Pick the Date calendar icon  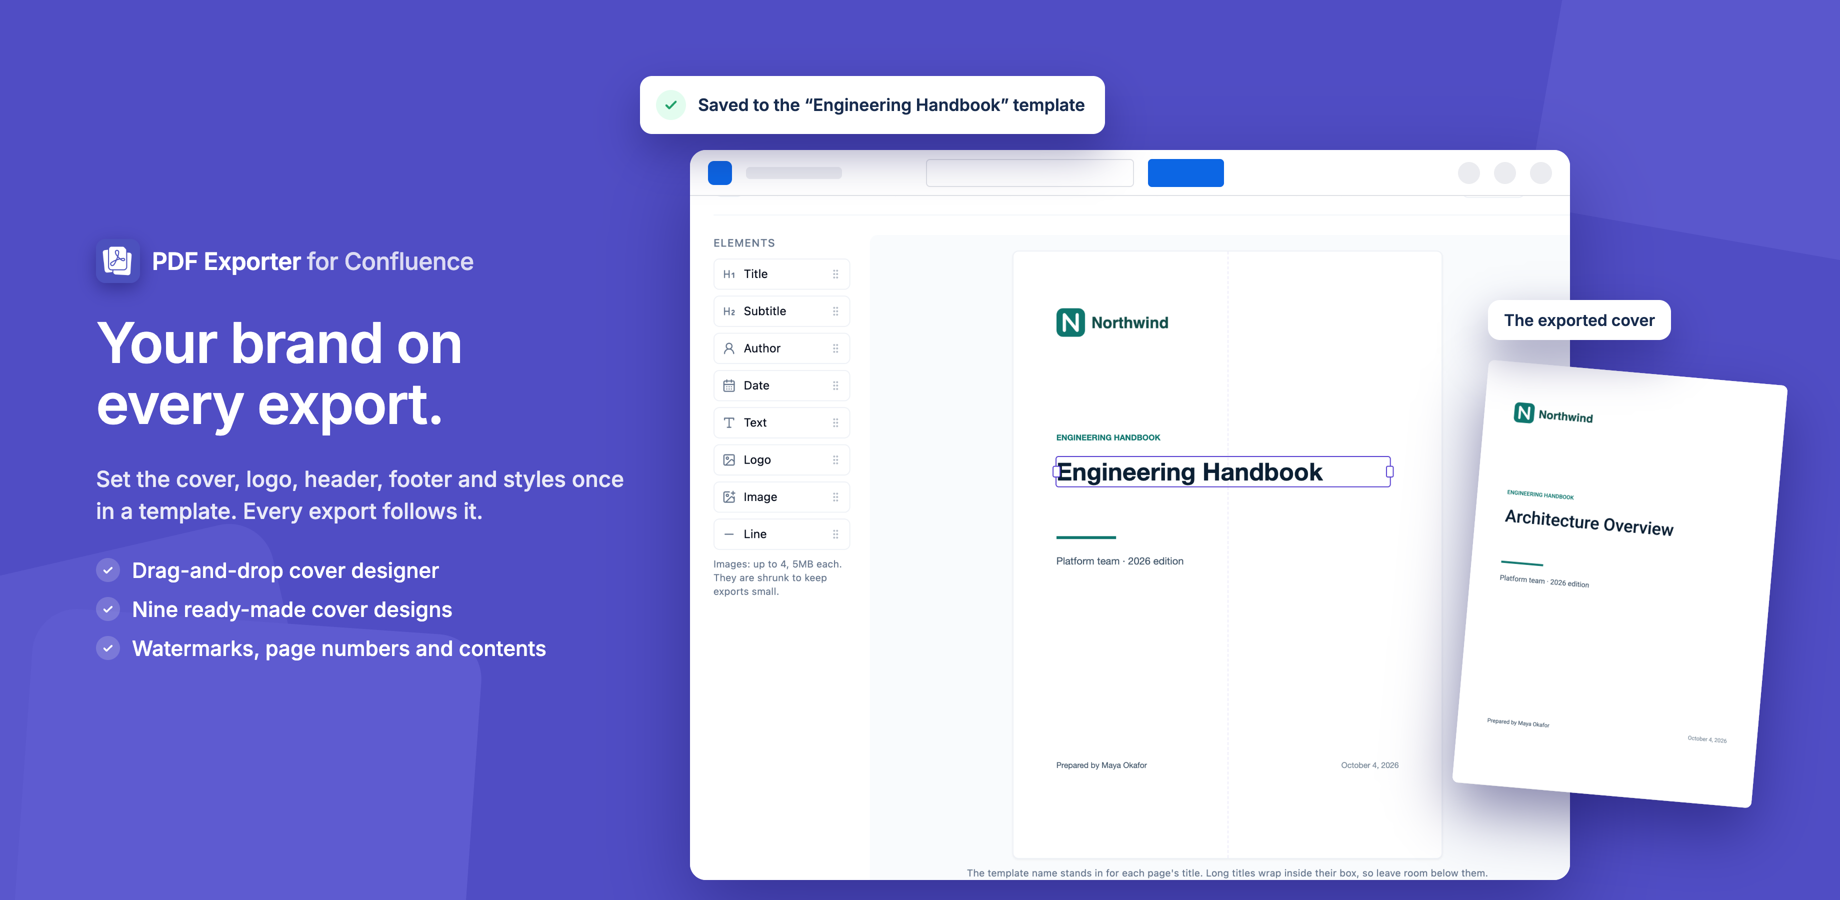click(729, 385)
